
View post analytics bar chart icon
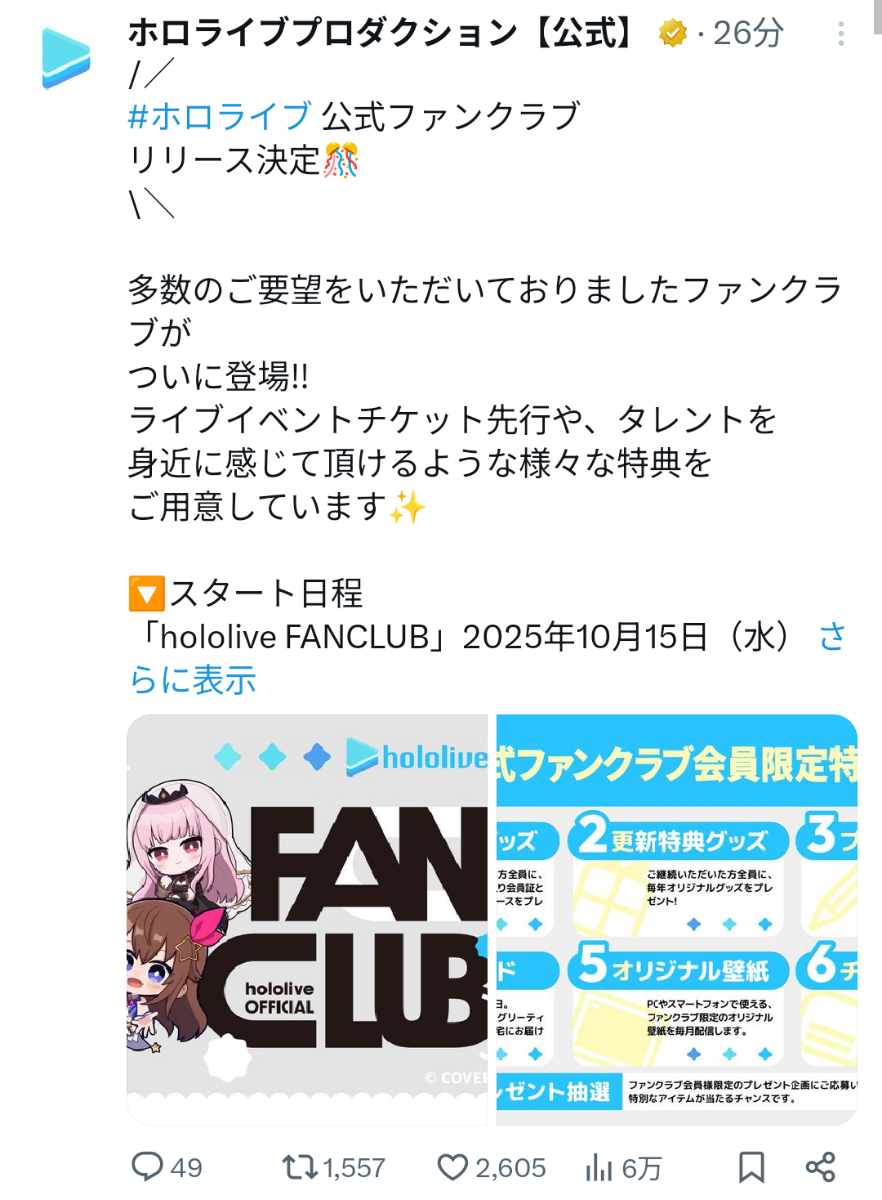[598, 1166]
